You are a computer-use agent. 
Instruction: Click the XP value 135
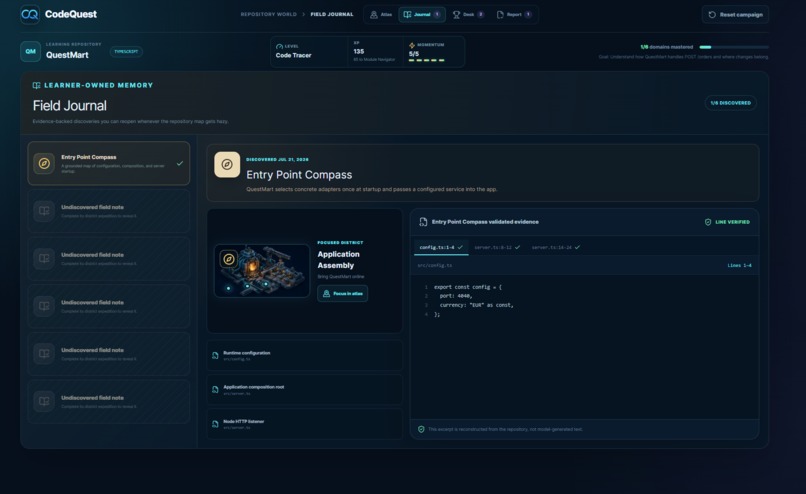[359, 51]
